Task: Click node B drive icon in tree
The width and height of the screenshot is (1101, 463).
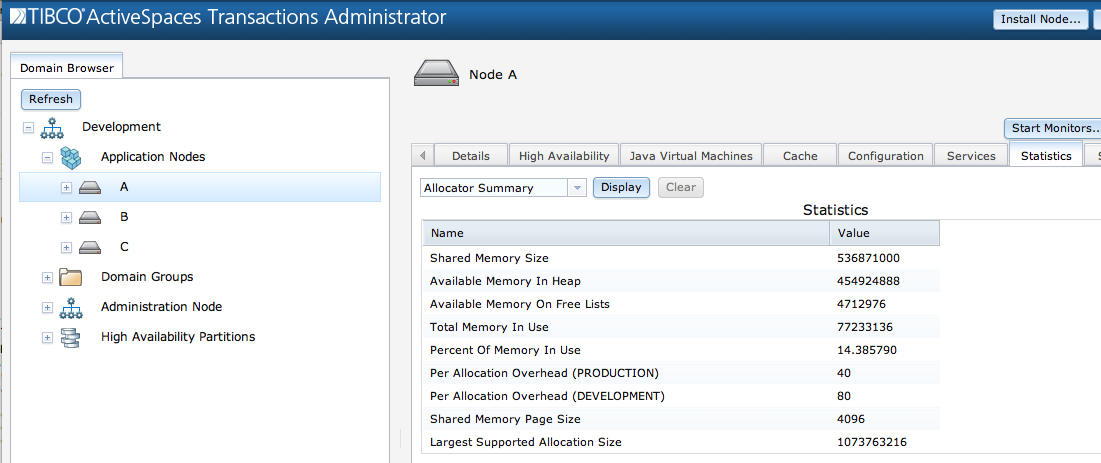Action: 90,218
